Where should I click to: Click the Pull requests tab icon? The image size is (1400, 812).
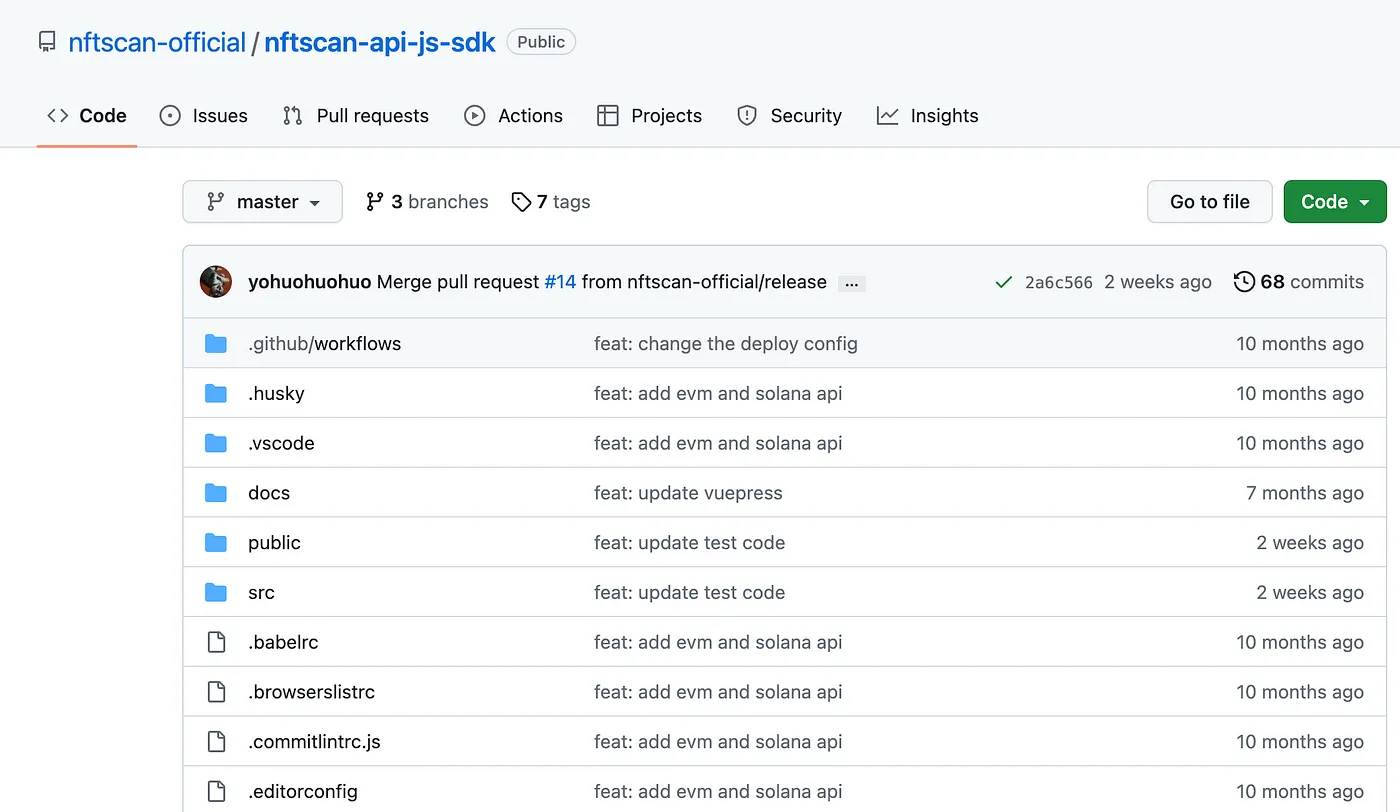(x=293, y=116)
